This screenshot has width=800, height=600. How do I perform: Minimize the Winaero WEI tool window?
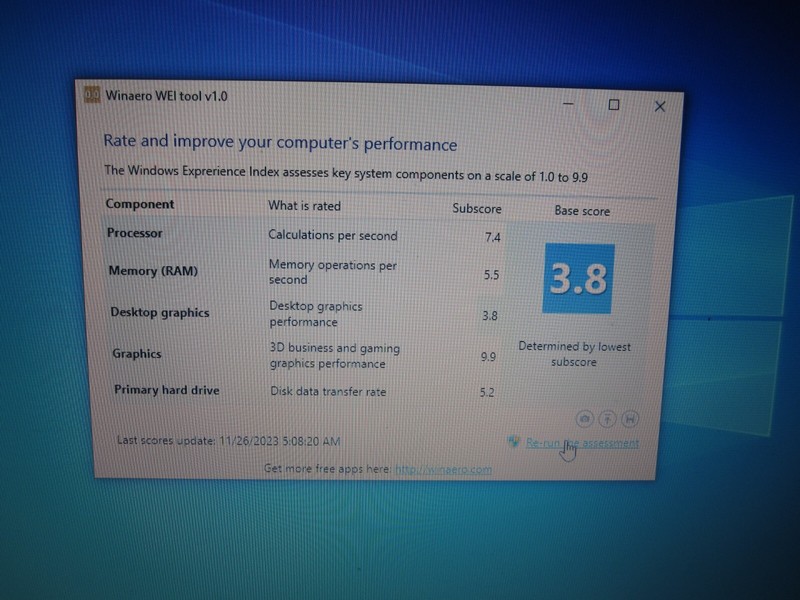tap(568, 104)
